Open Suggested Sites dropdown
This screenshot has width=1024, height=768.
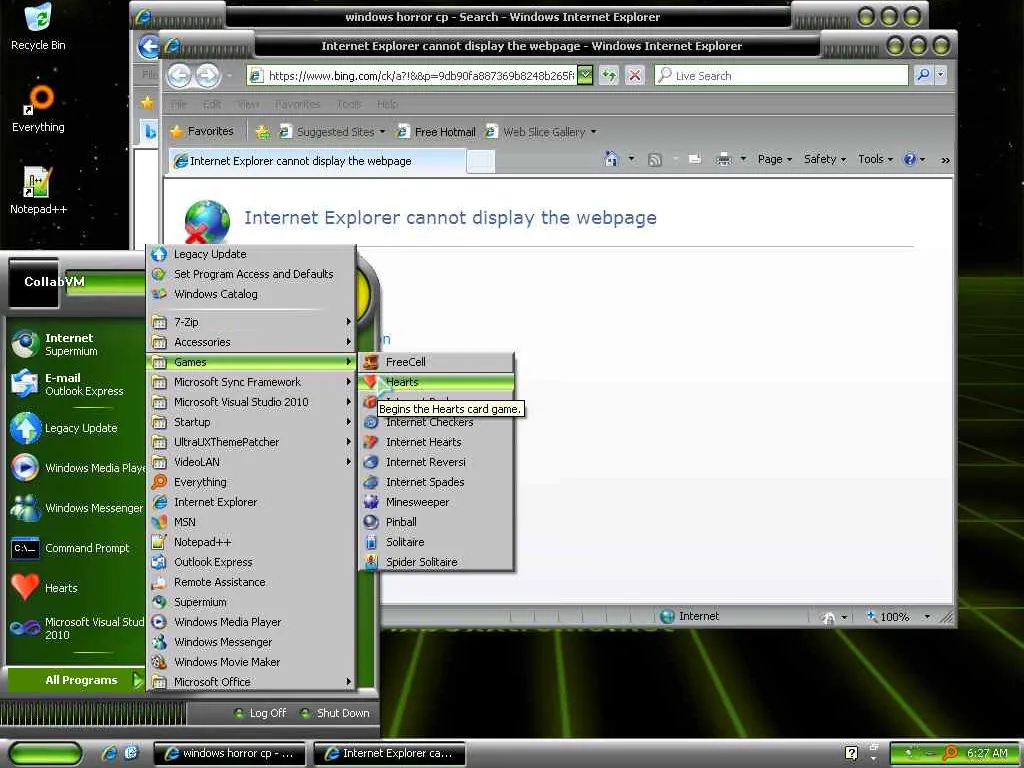pos(332,132)
